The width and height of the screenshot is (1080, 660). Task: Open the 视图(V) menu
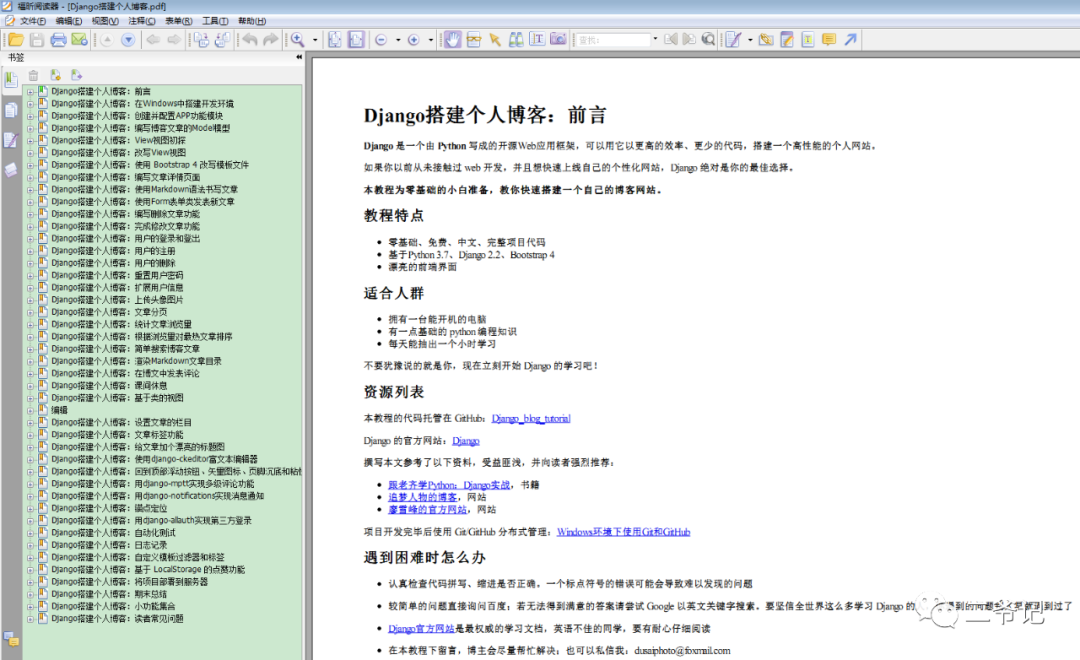coord(105,21)
